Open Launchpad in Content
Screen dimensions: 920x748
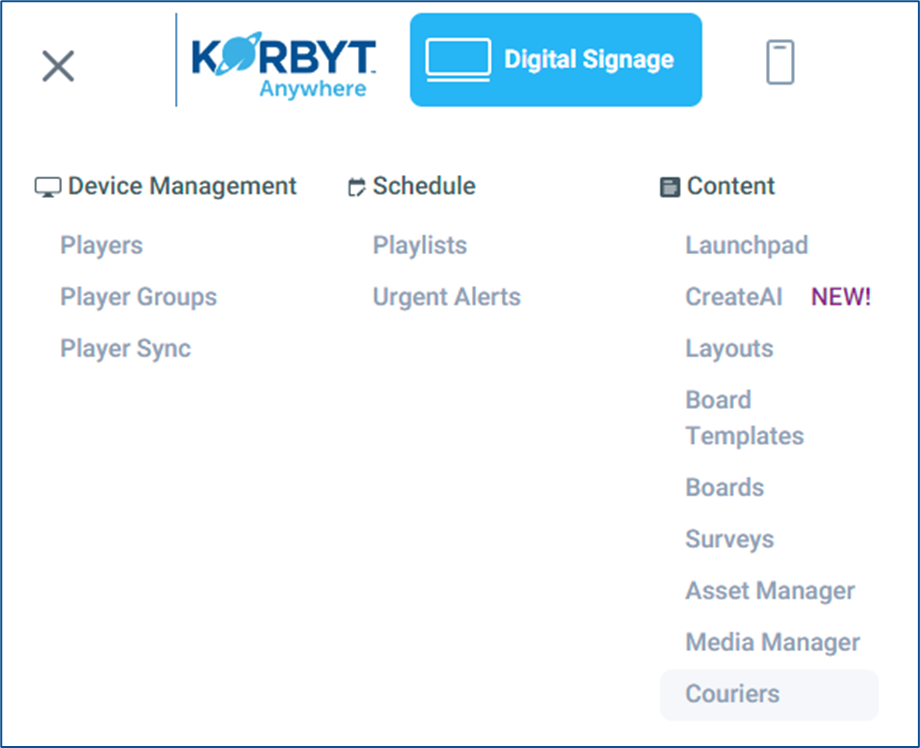point(747,245)
